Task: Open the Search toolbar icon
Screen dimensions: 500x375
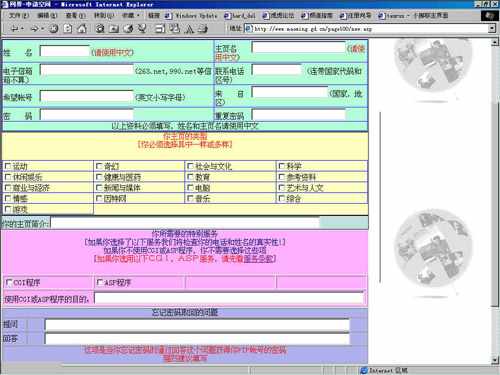Action: click(100, 29)
